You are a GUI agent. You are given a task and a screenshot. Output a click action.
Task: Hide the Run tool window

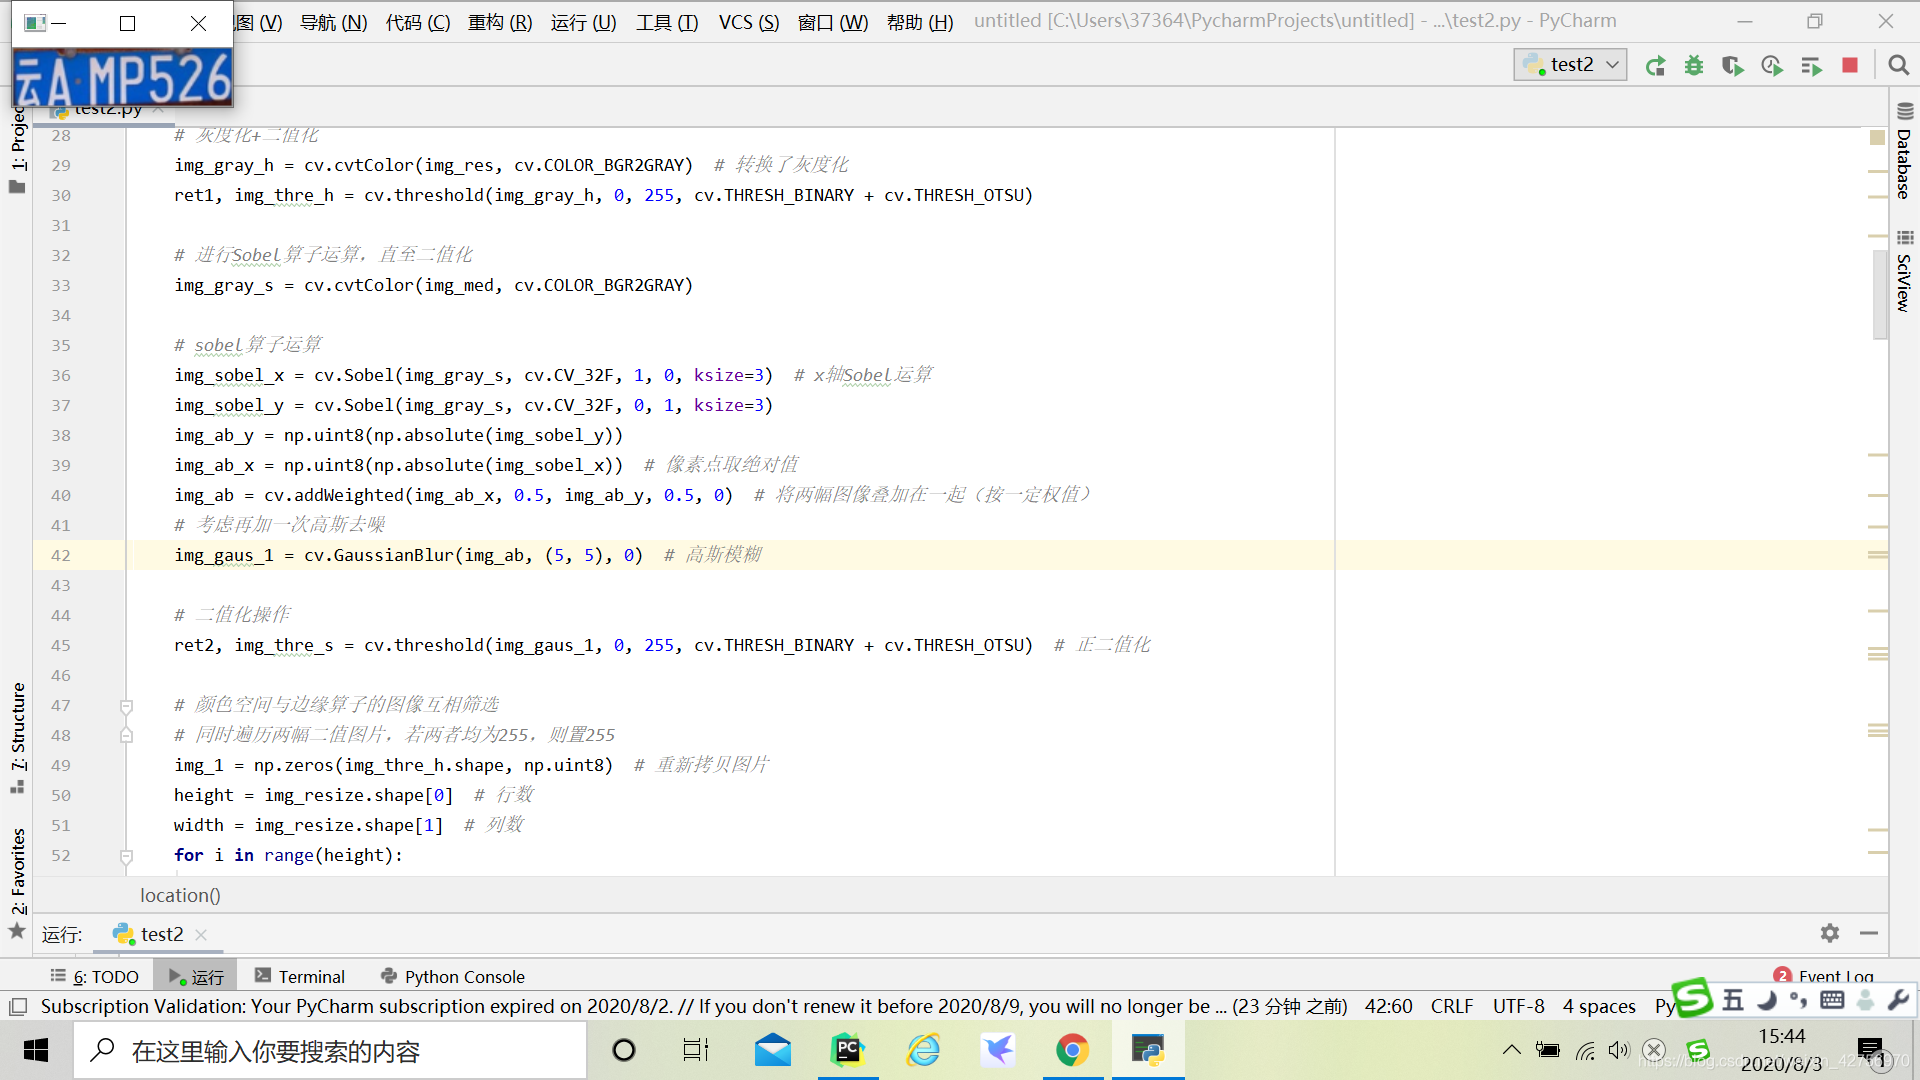point(1868,933)
